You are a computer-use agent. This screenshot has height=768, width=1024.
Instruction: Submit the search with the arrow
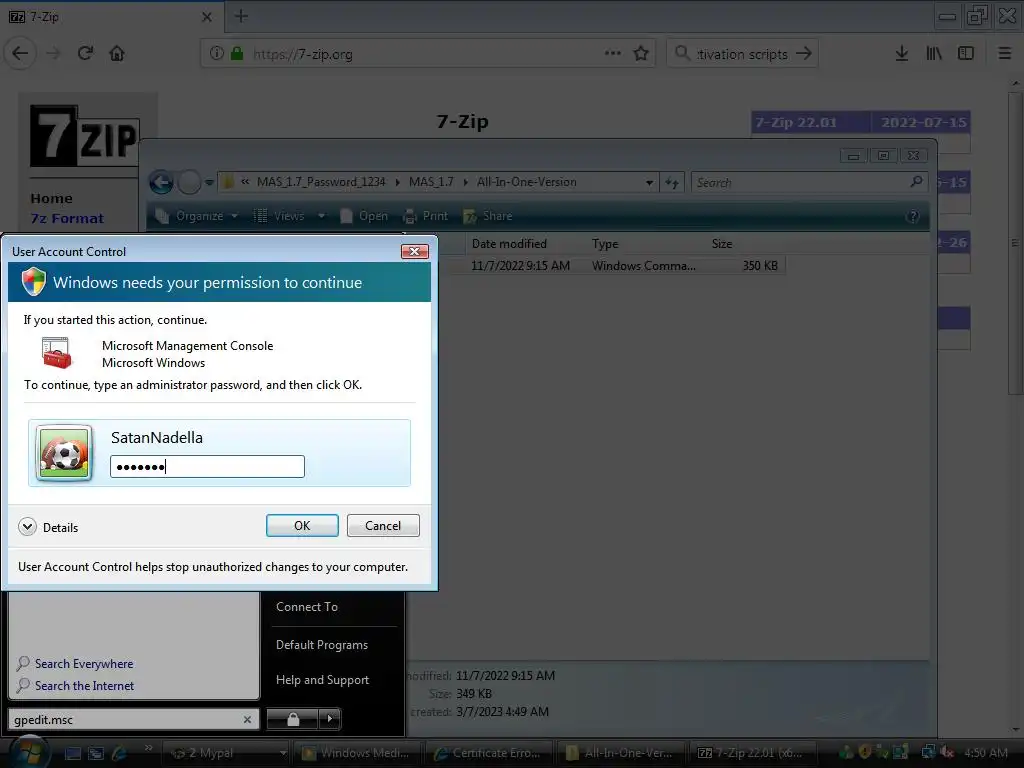804,54
